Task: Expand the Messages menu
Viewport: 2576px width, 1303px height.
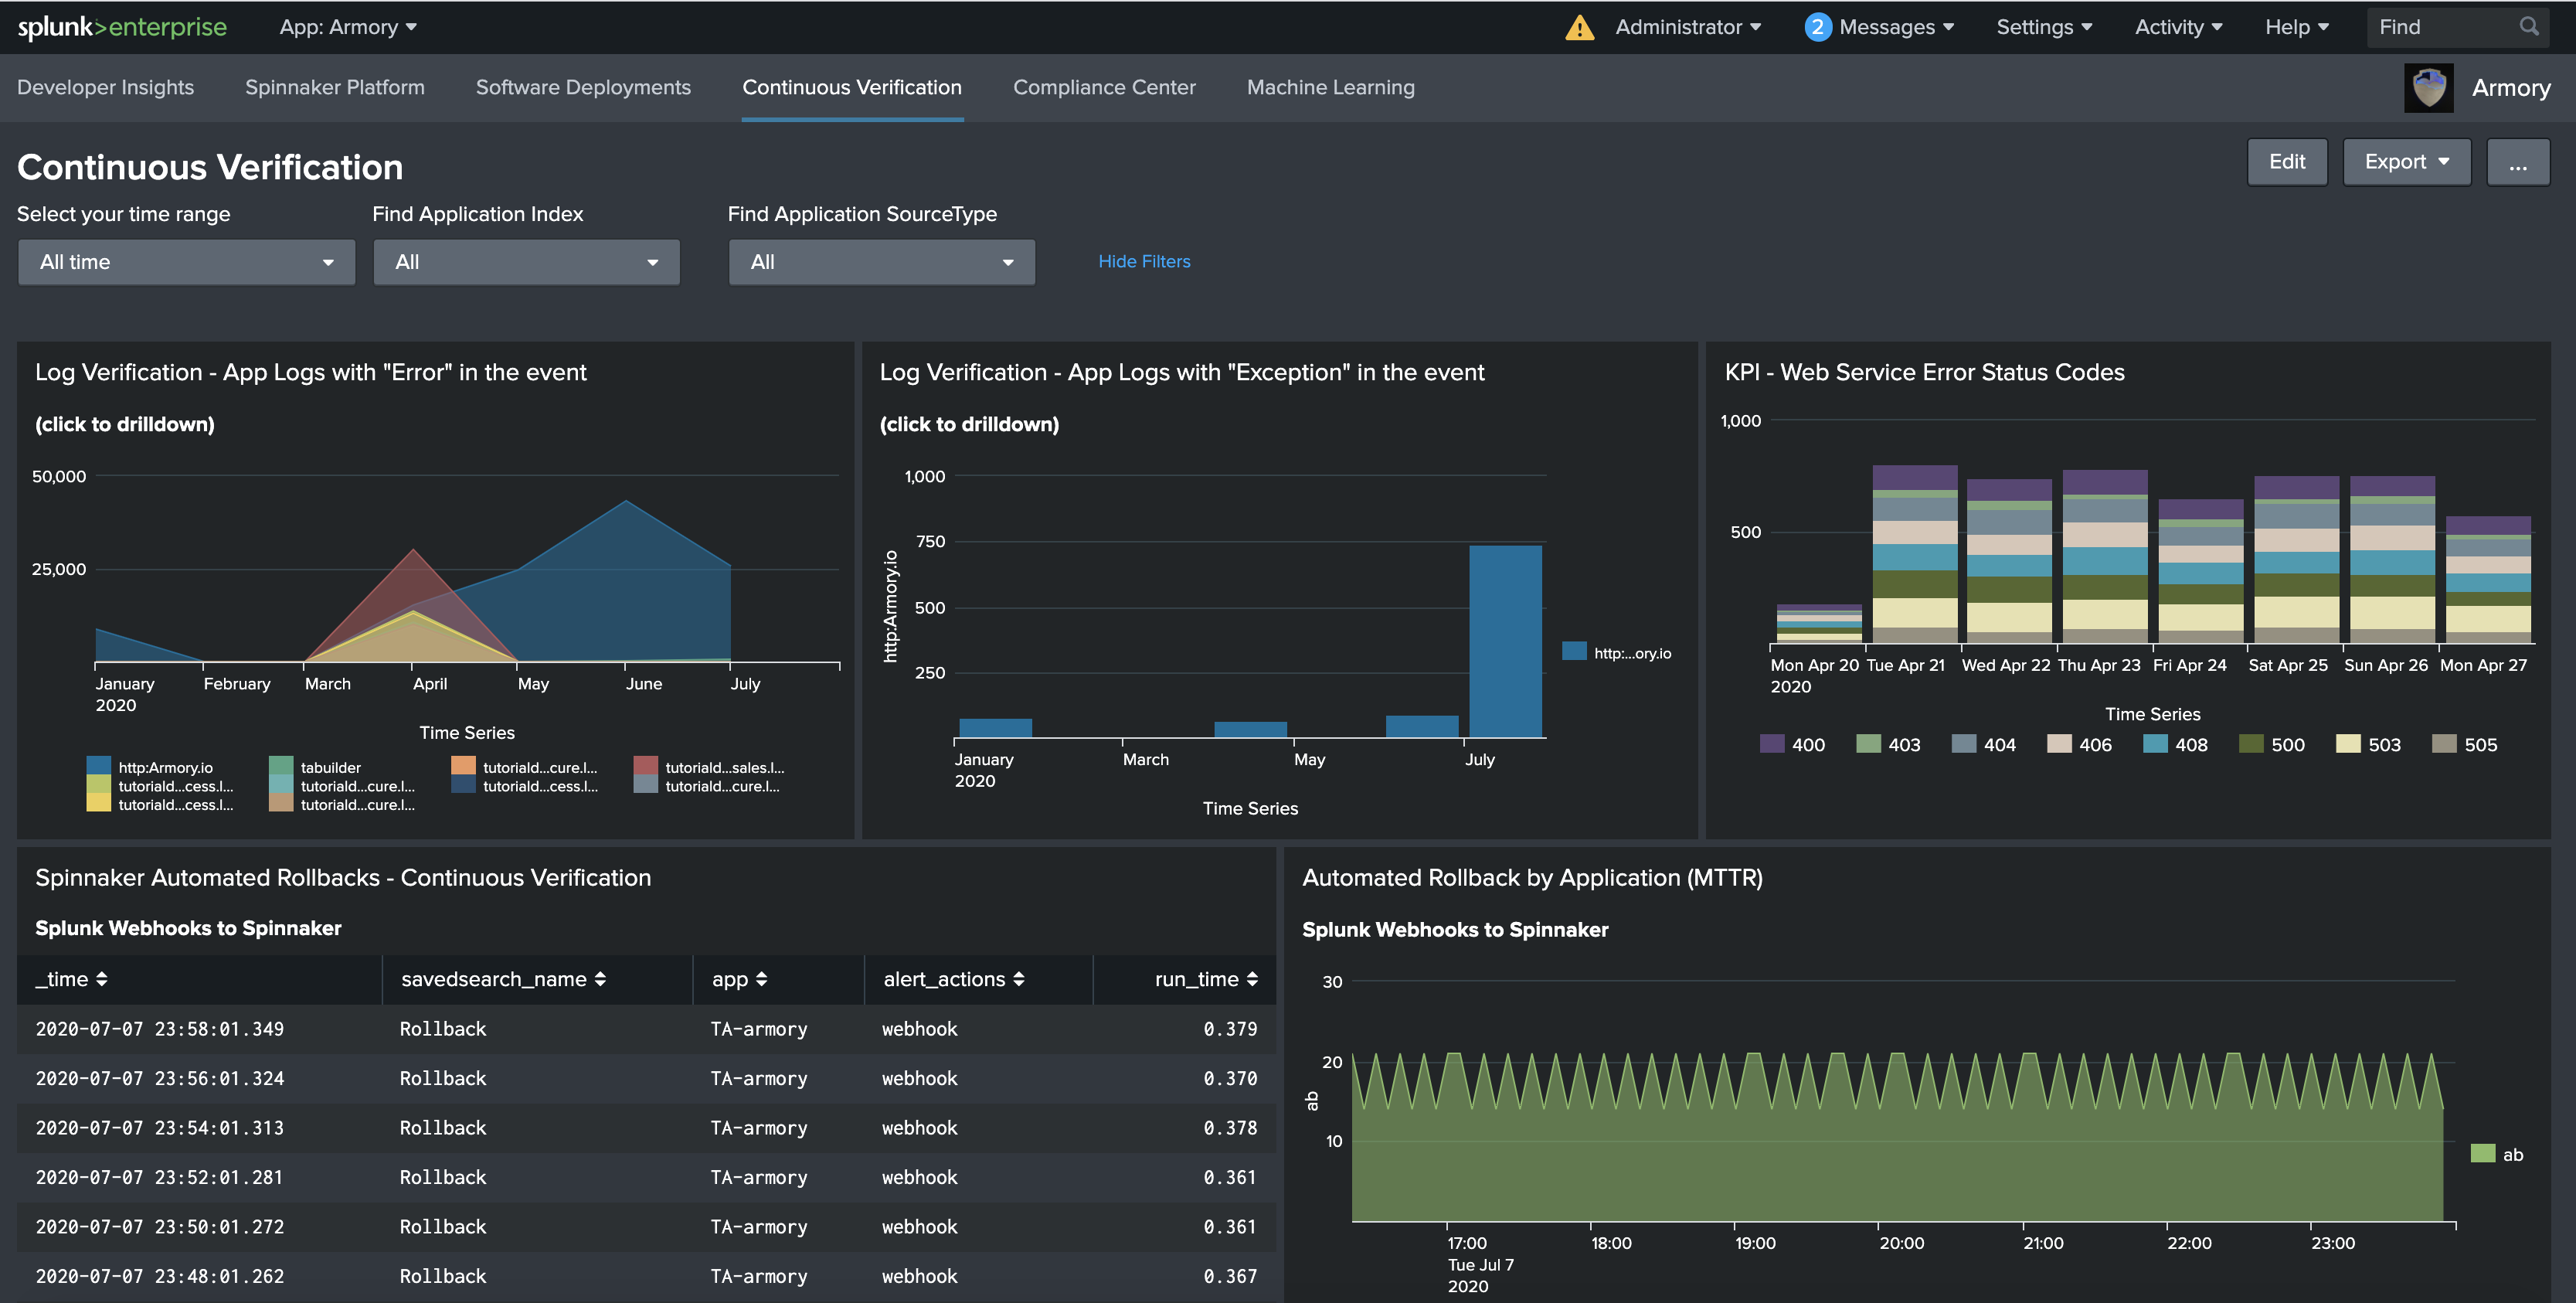Action: pos(1896,27)
